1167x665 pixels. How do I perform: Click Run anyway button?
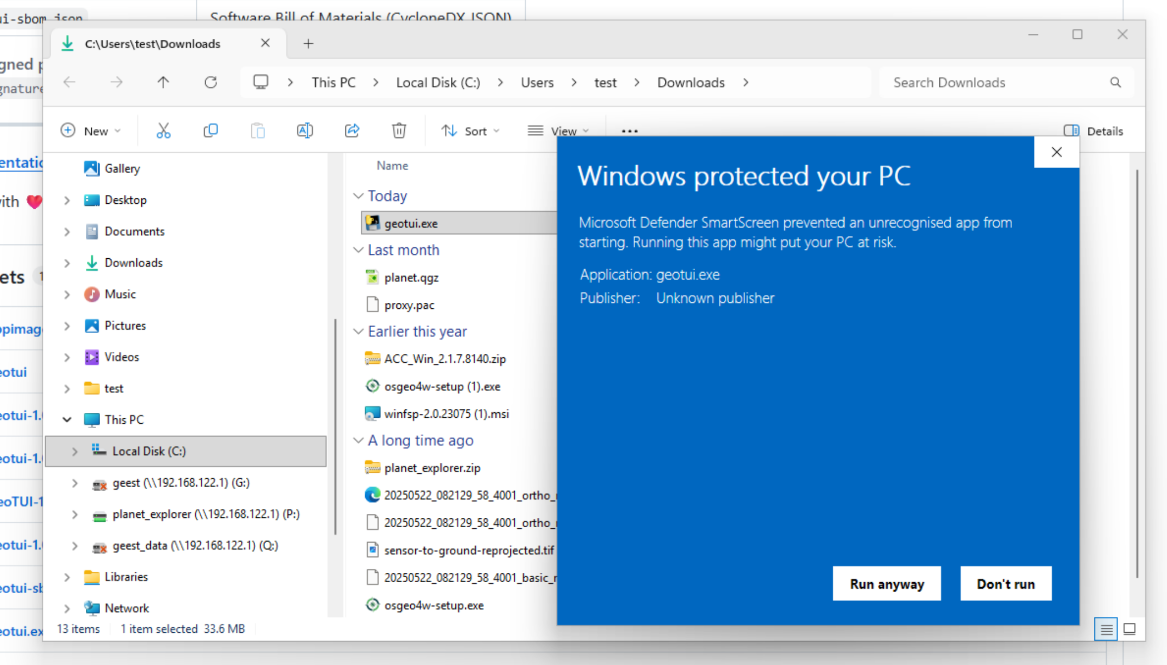(x=886, y=584)
